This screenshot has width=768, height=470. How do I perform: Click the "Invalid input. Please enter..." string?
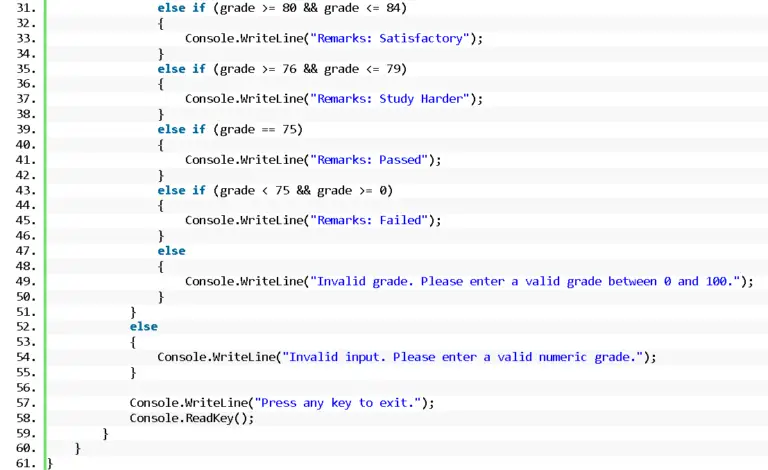[462, 357]
